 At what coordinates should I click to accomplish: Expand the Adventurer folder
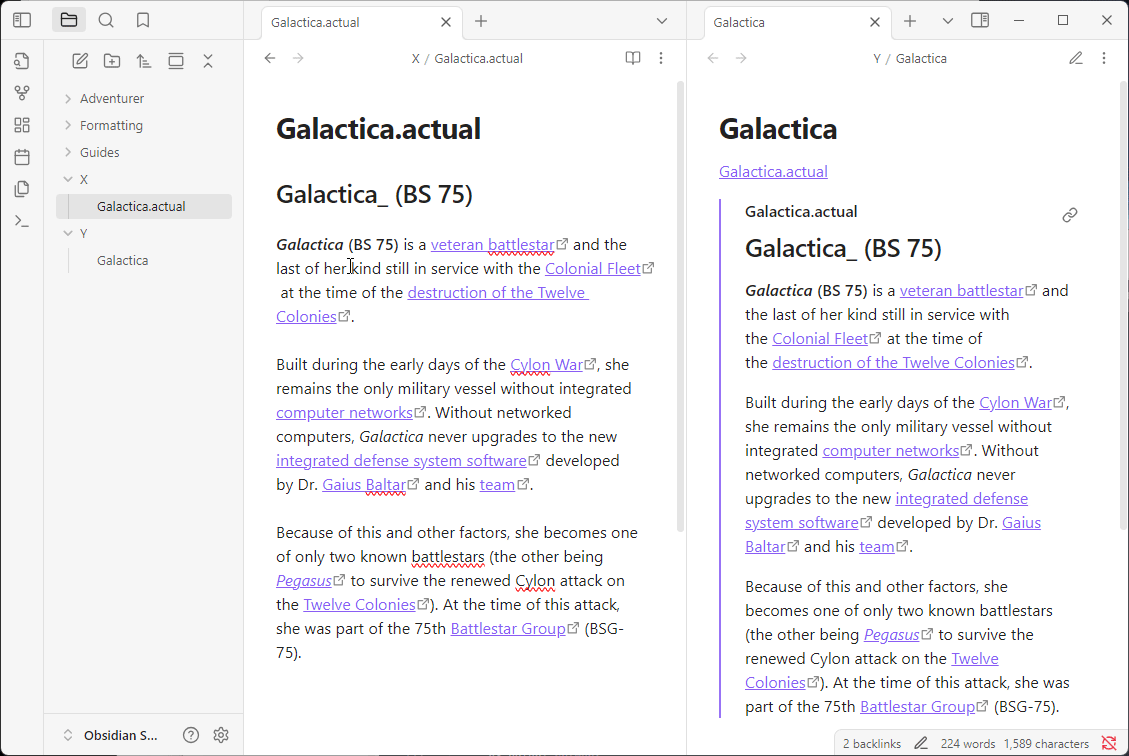click(x=112, y=98)
